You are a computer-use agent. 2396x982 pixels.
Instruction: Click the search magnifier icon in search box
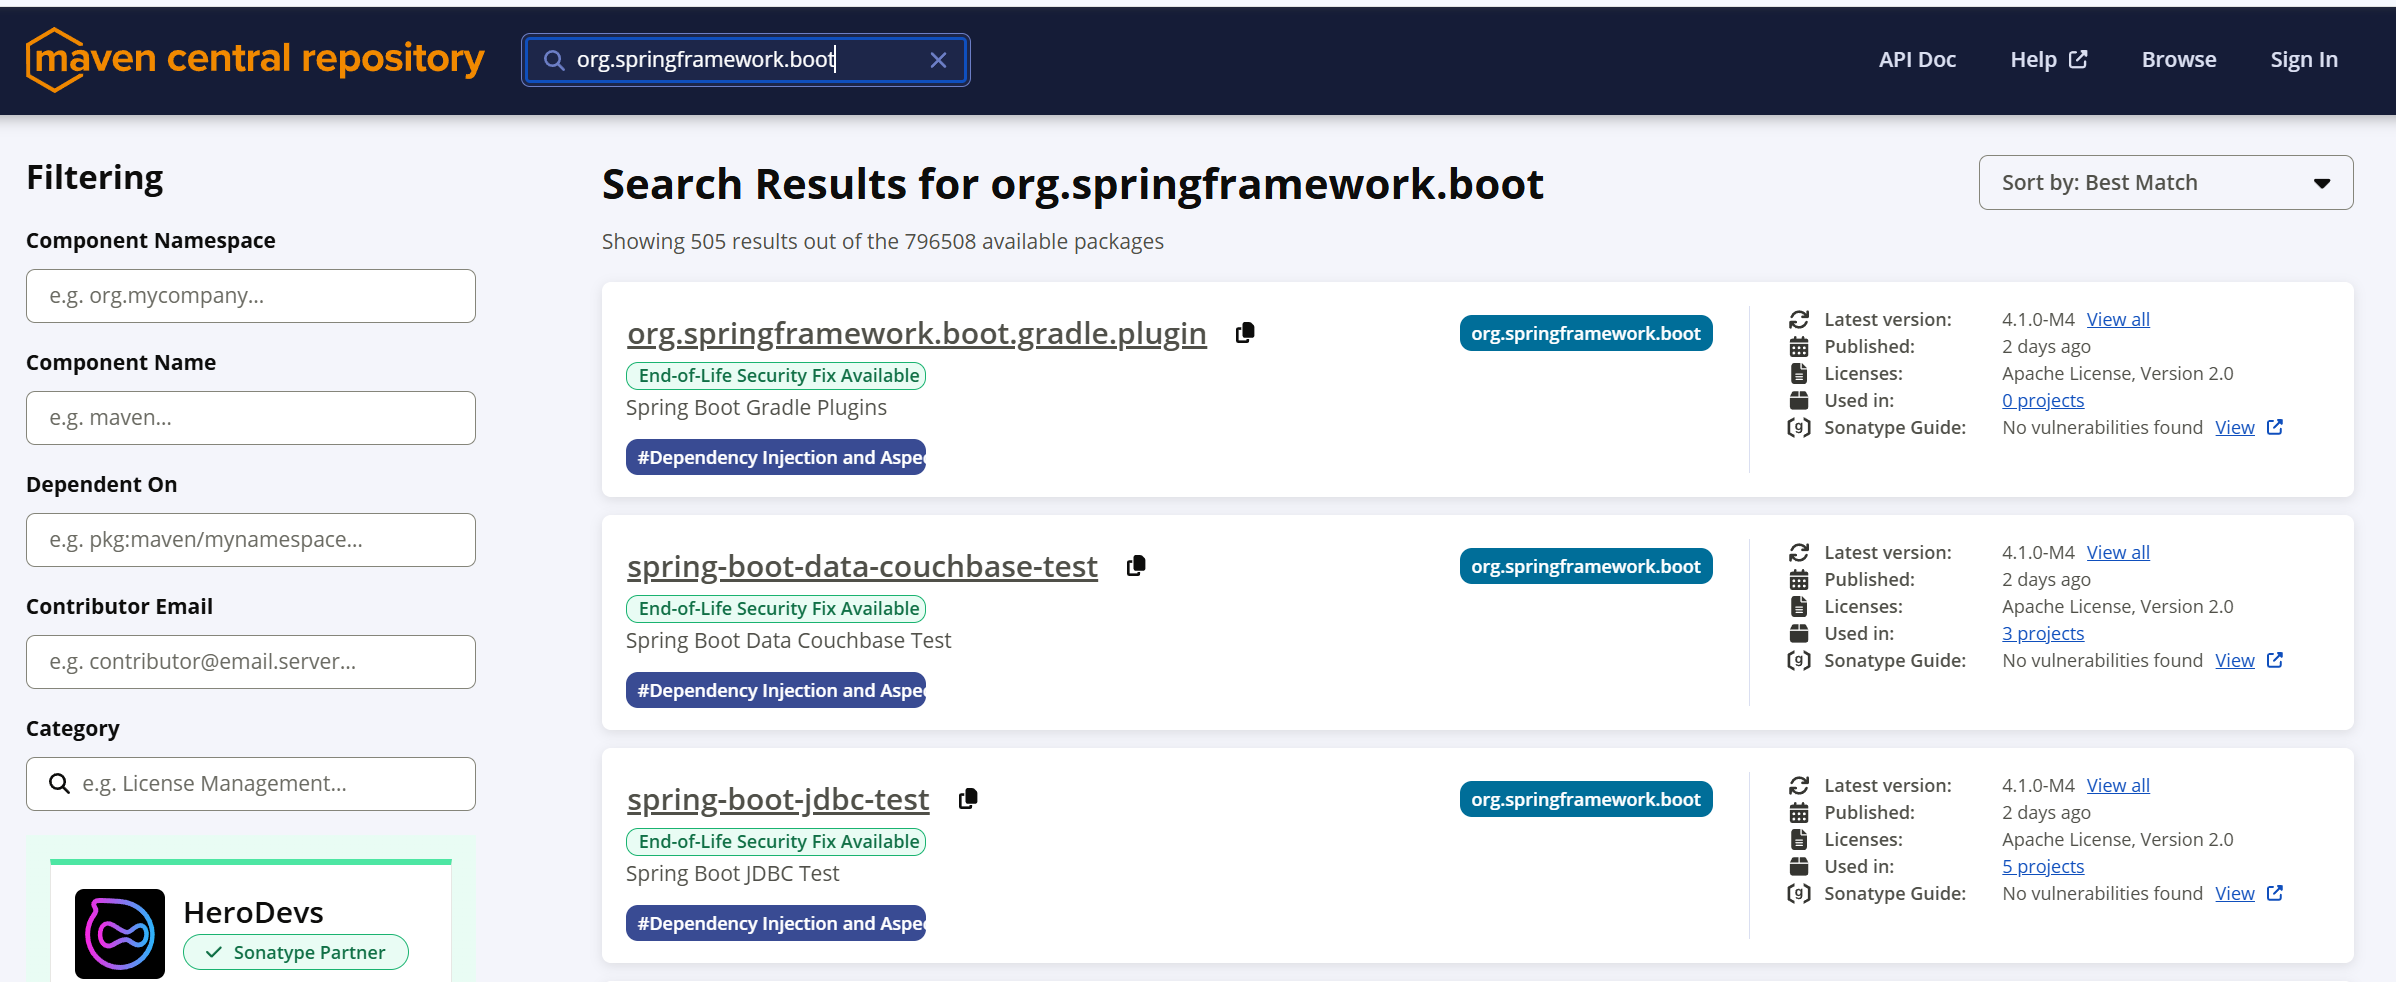(553, 60)
